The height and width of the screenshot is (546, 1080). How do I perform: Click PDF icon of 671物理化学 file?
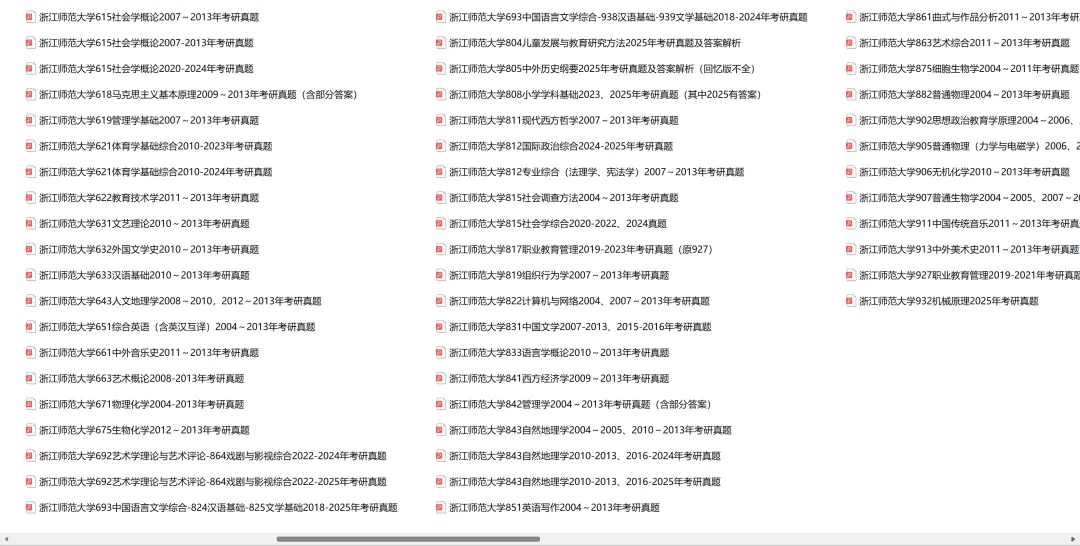[30, 404]
